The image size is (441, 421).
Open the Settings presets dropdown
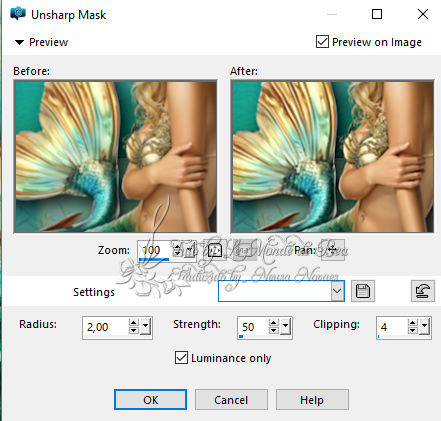(x=337, y=291)
